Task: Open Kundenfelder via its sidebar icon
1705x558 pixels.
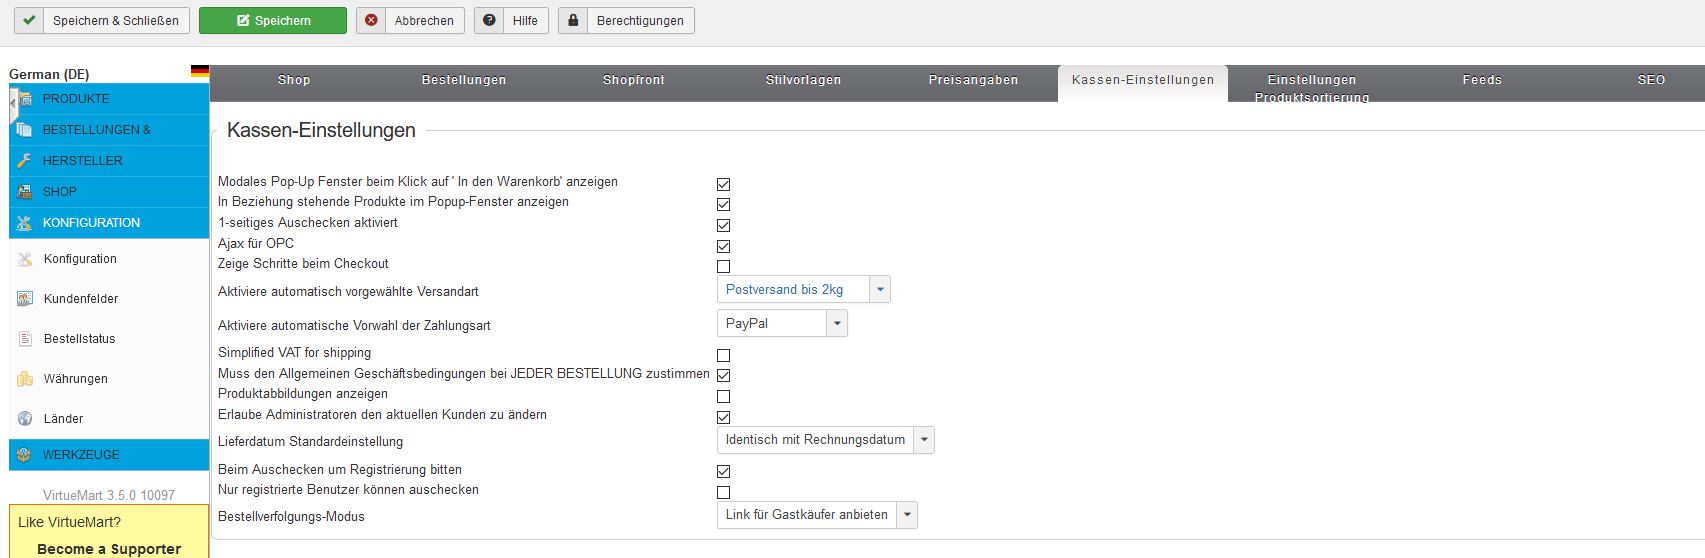Action: [25, 299]
